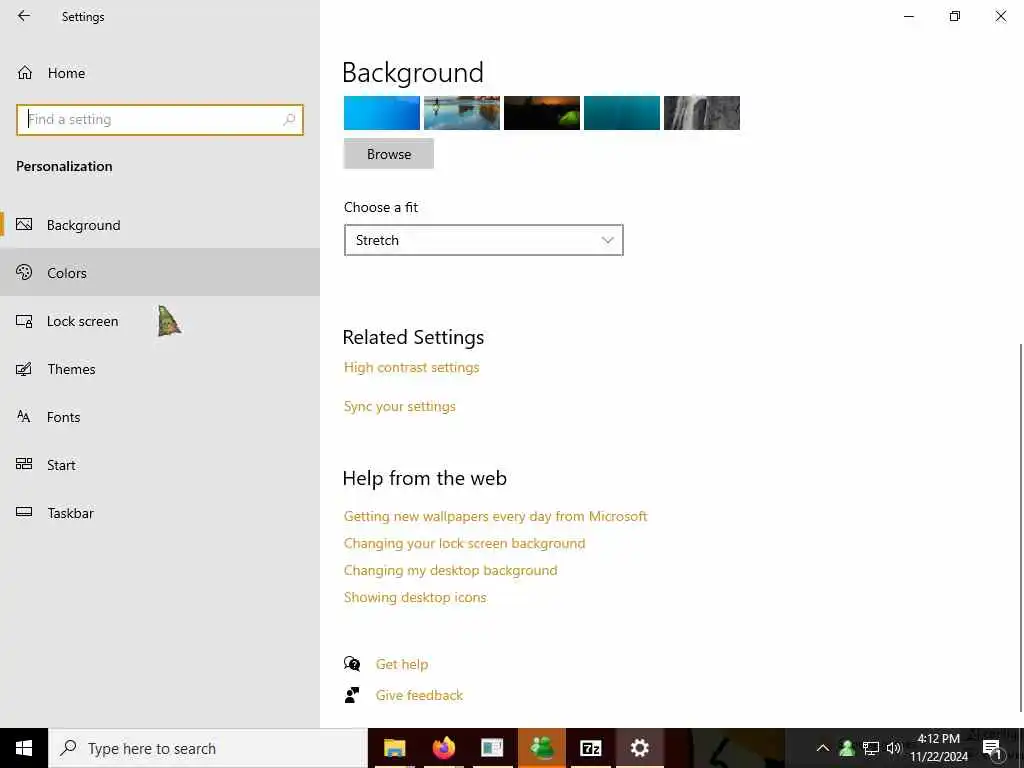This screenshot has width=1024, height=768.
Task: Click the green person tray icon
Action: (847, 748)
